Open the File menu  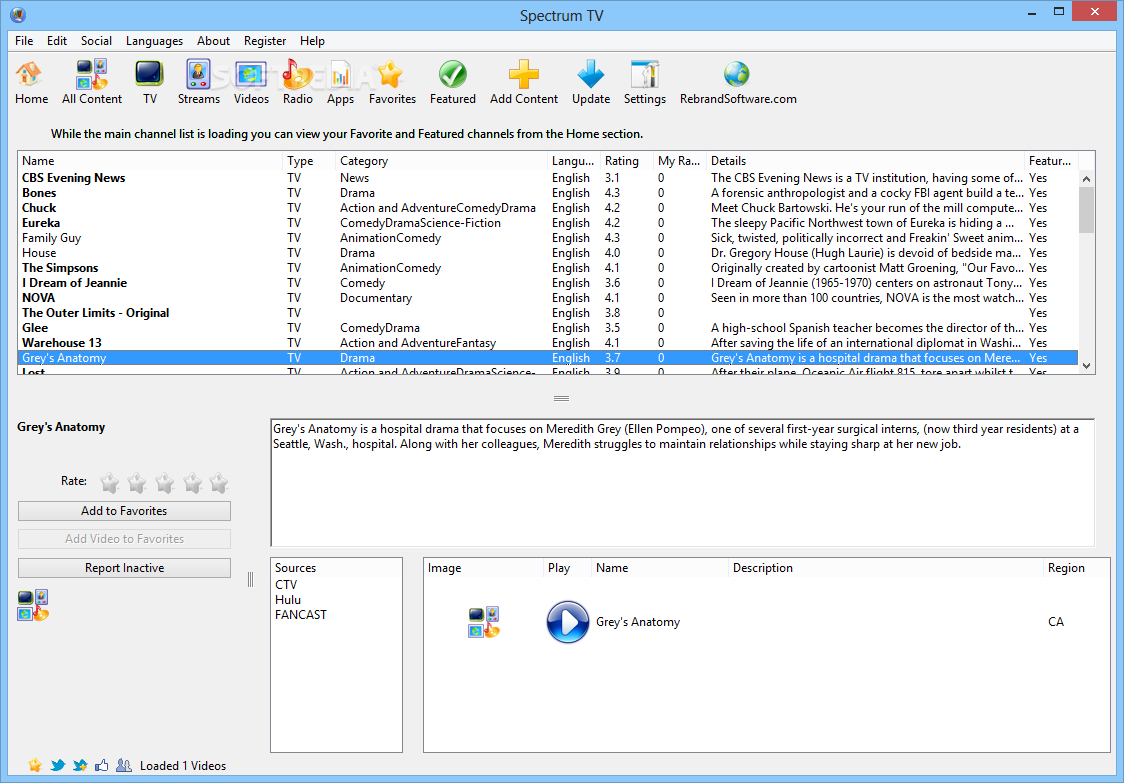click(x=24, y=41)
